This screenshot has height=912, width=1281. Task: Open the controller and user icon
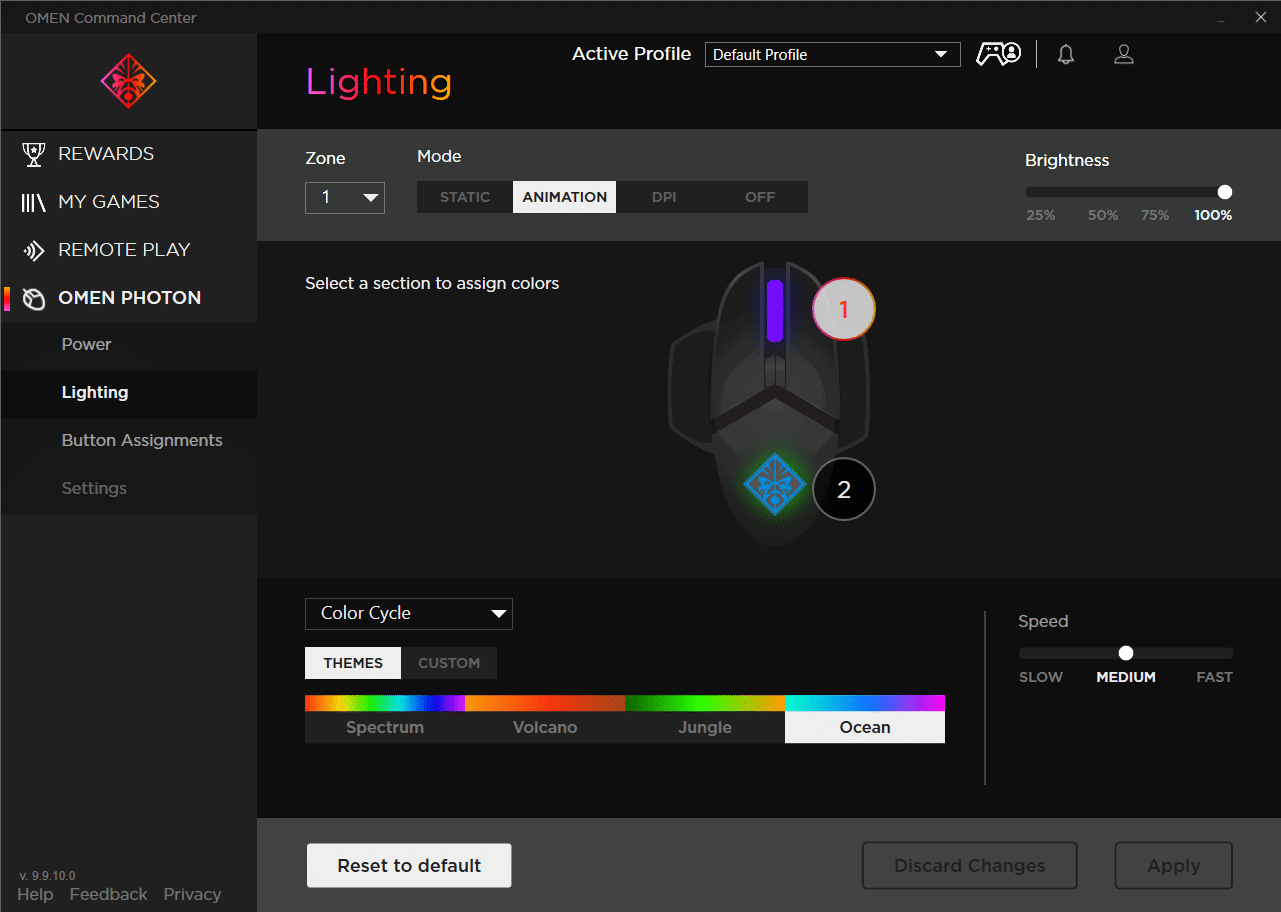tap(998, 54)
